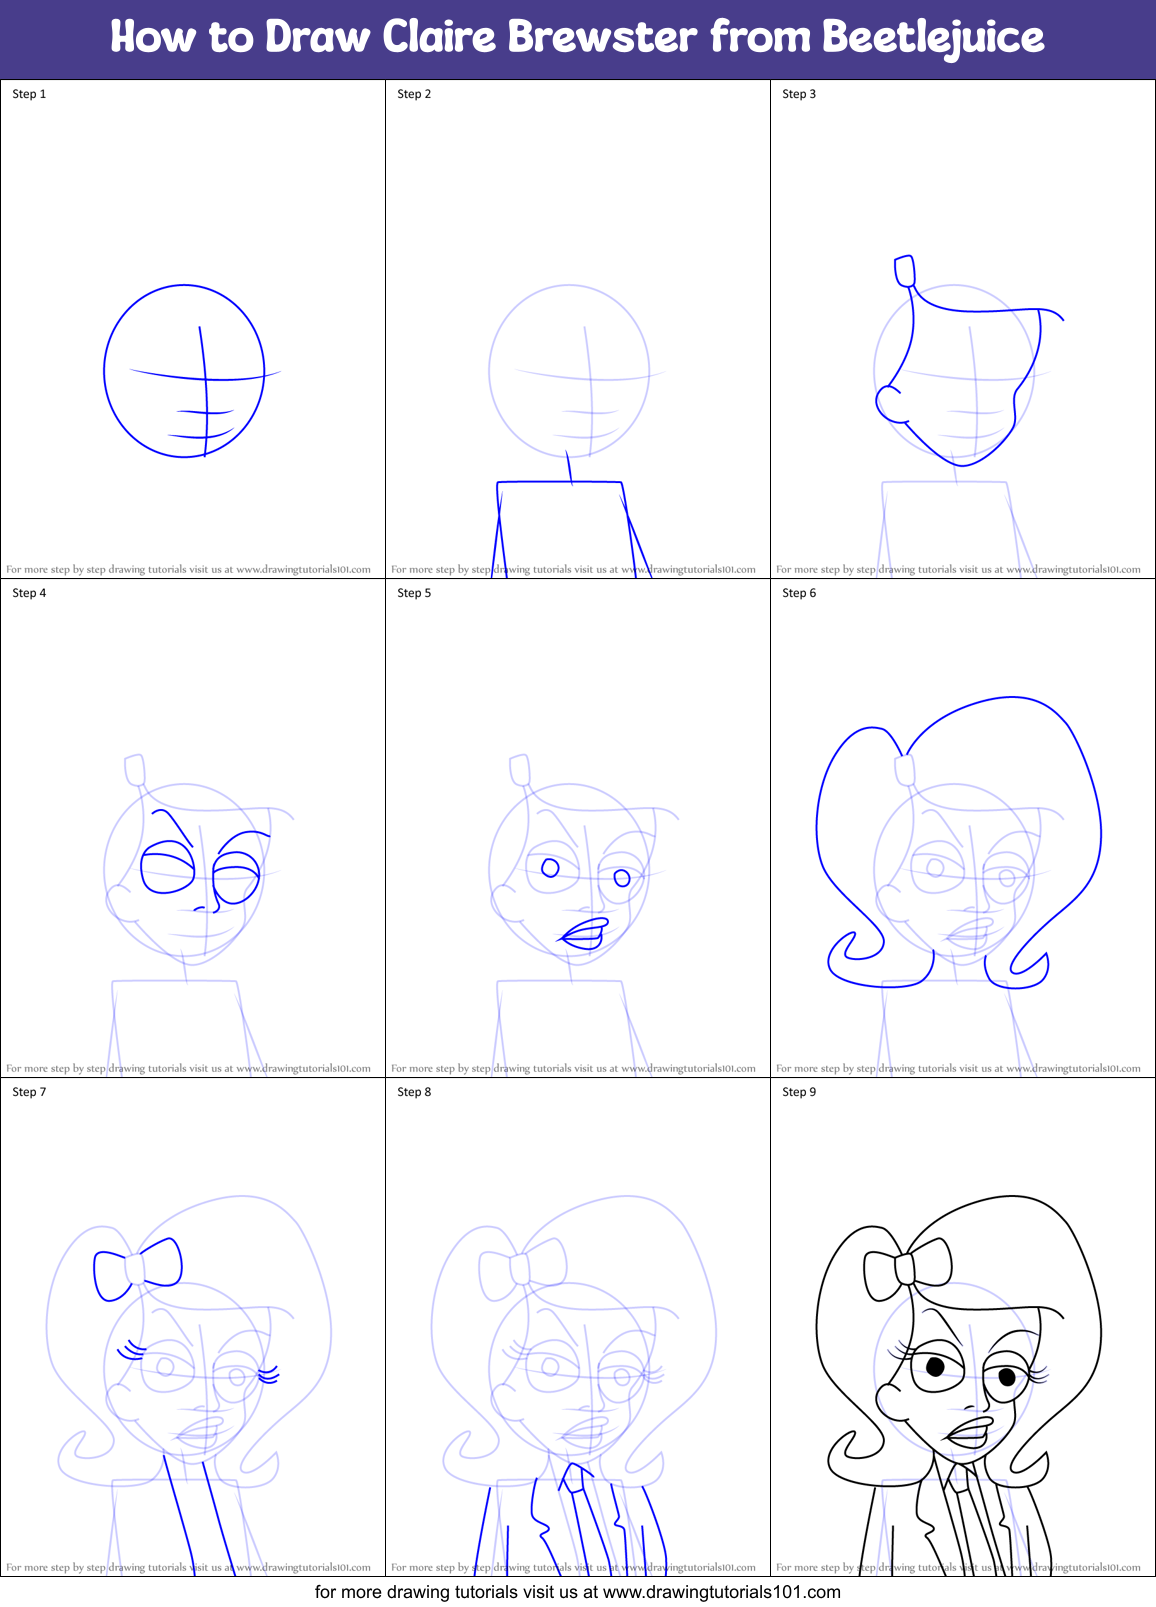Click the bottom footer drawingtutorials101.com text
Screen dimensions: 1156x1607
(x=578, y=1592)
